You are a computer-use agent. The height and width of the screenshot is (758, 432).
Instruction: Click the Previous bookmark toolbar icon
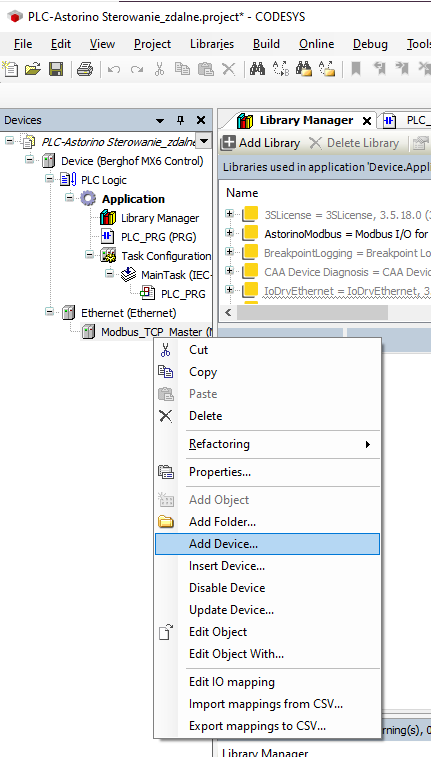pos(379,69)
